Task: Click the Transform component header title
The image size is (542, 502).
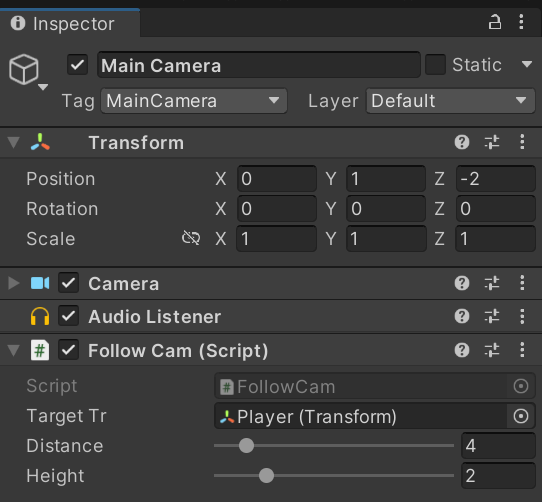Action: 136,142
